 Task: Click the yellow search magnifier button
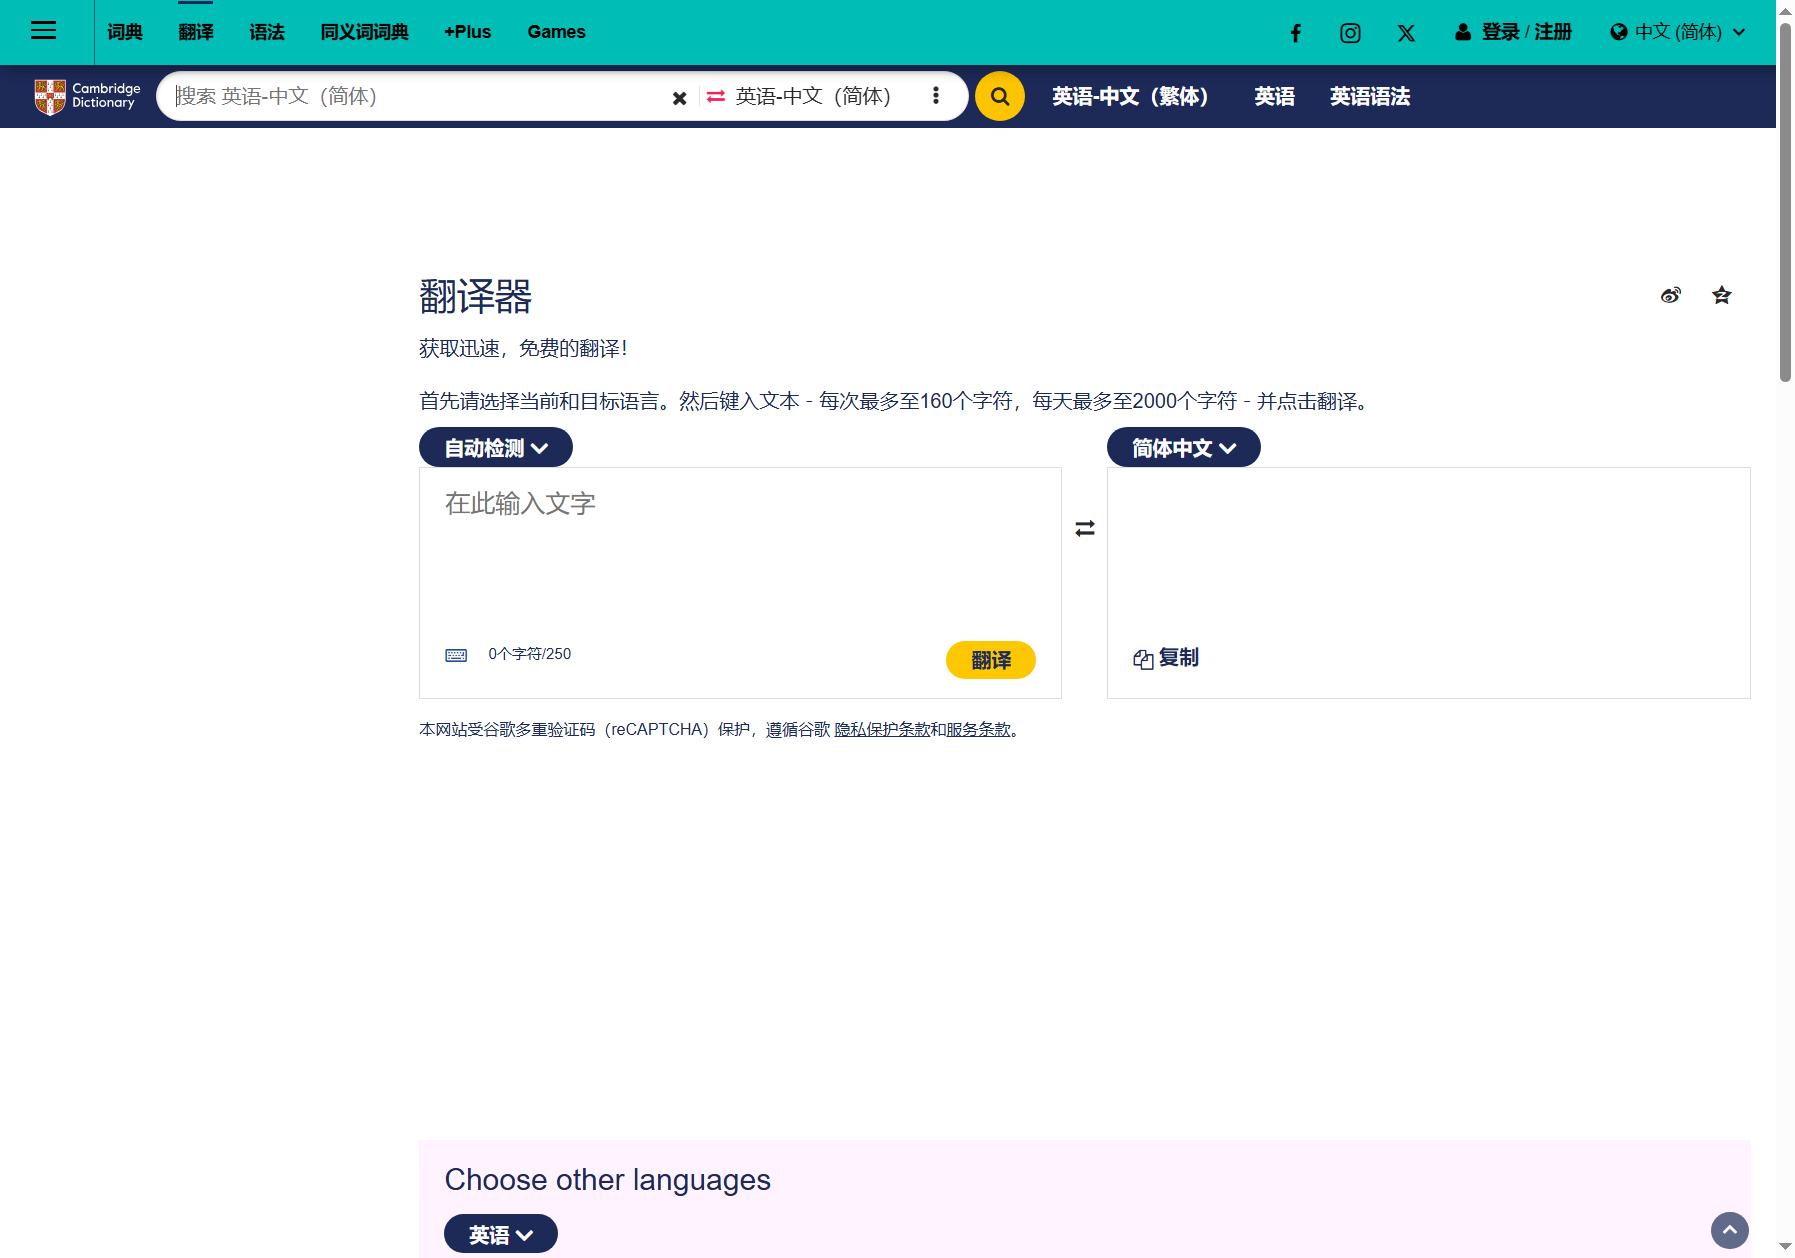tap(1000, 96)
